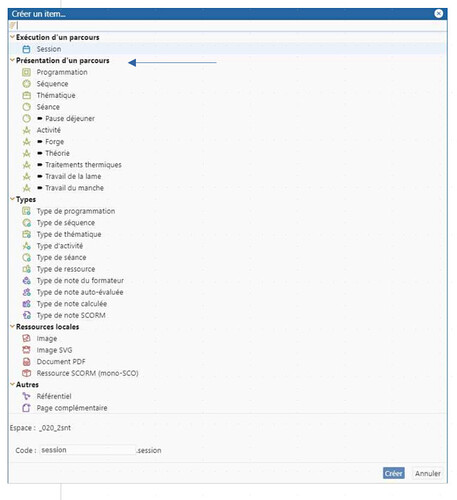Image resolution: width=457 pixels, height=500 pixels.
Task: Select the Type de note calculée icon
Action: [x=26, y=304]
